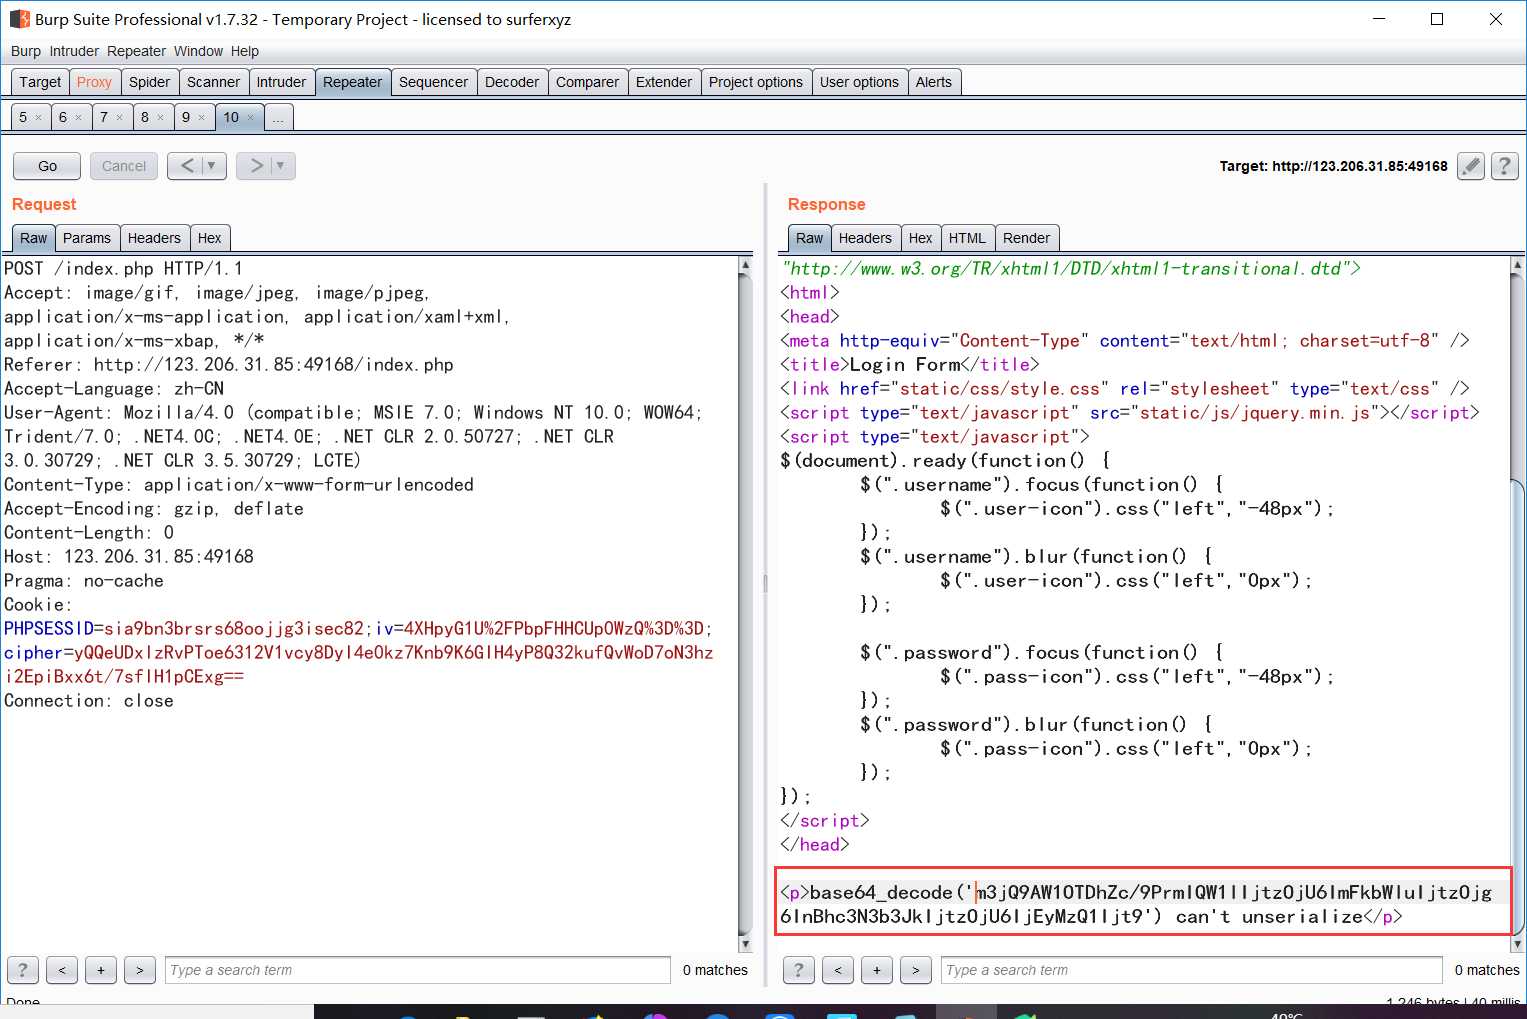The image size is (1527, 1019).
Task: Close repeater tab 8
Action: [x=160, y=118]
